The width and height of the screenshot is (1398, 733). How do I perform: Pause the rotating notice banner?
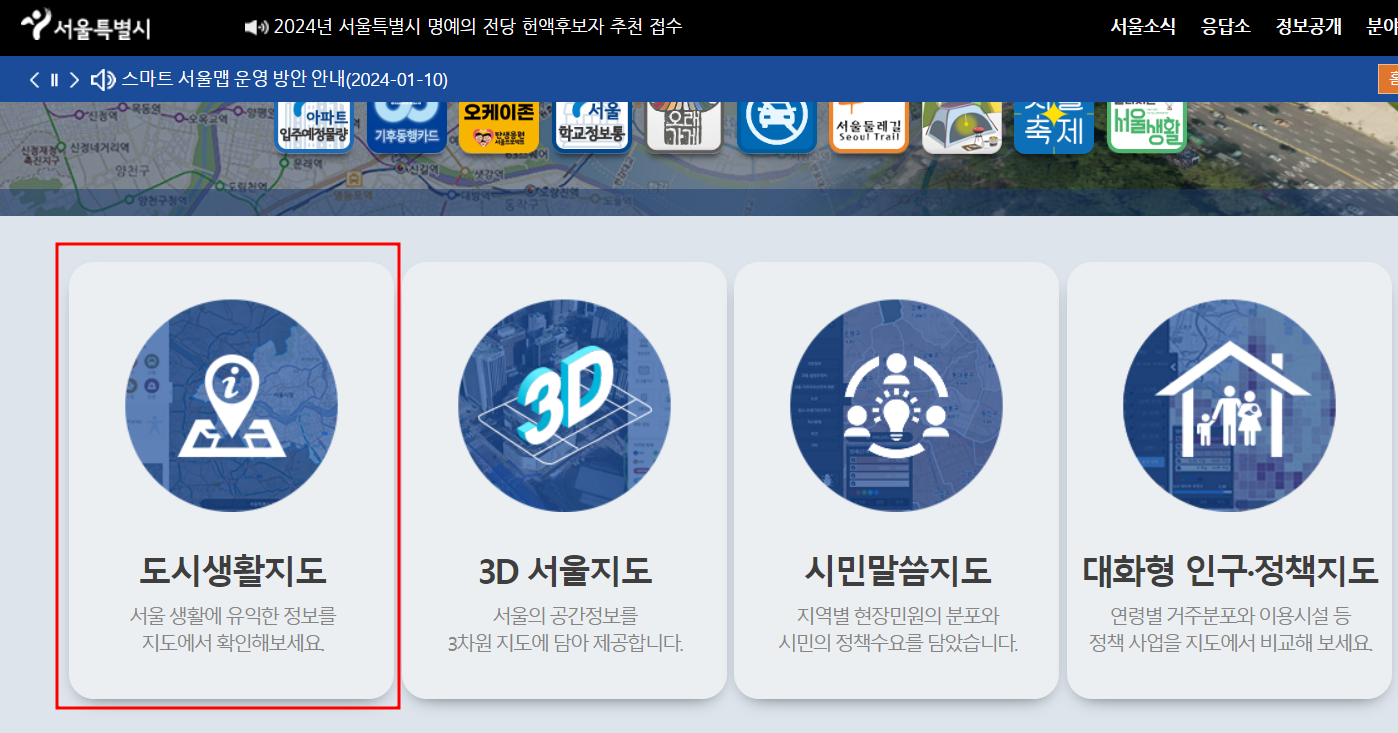(x=54, y=79)
